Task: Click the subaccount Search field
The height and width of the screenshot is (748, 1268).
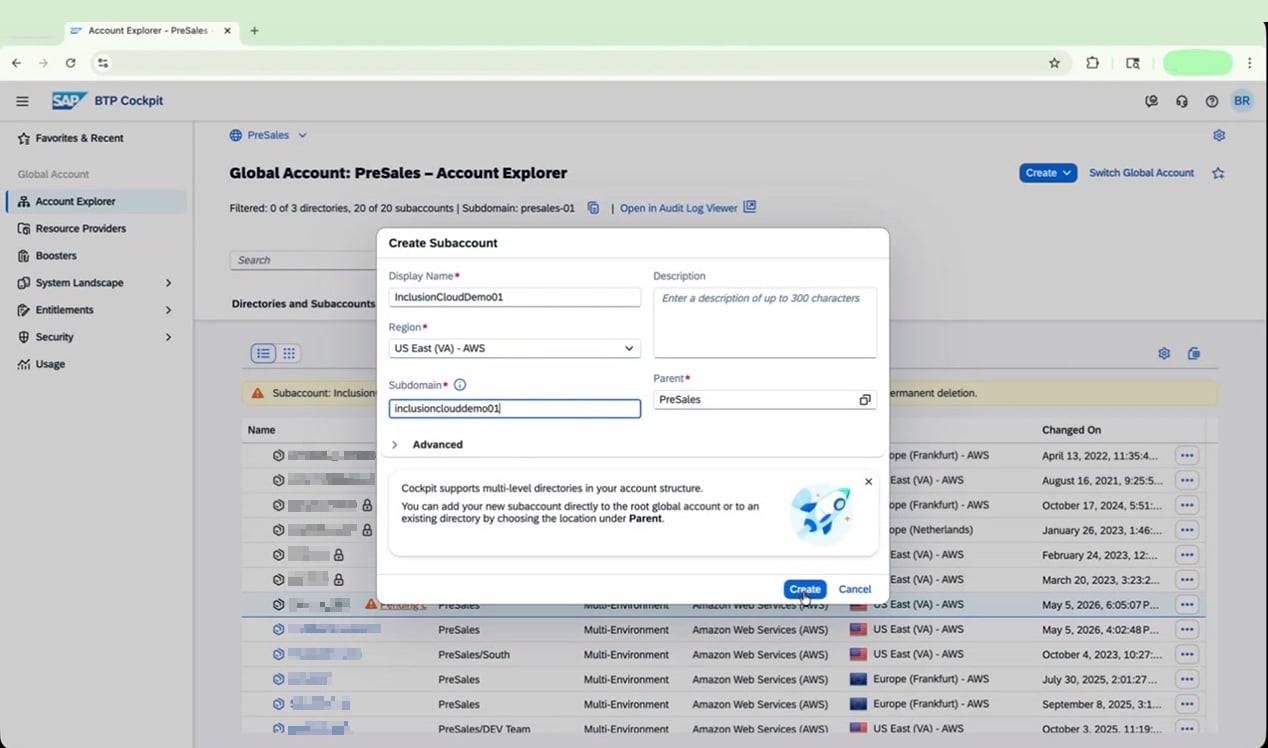Action: 303,260
